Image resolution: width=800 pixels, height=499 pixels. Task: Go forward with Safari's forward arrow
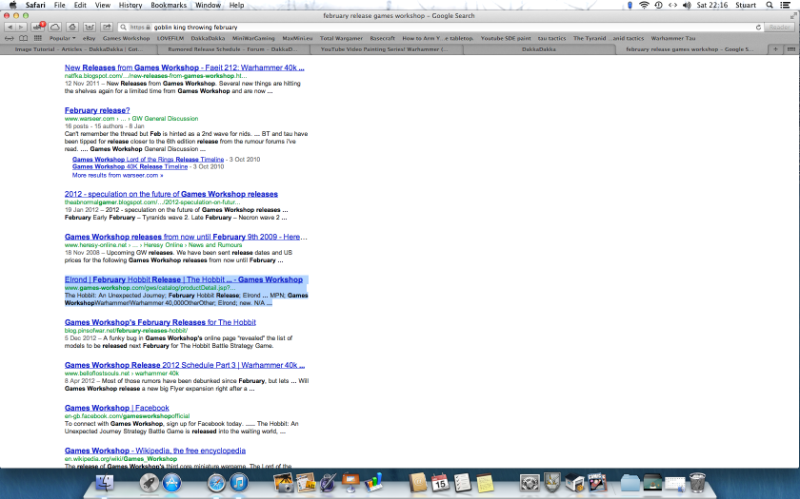pyautogui.click(x=21, y=27)
